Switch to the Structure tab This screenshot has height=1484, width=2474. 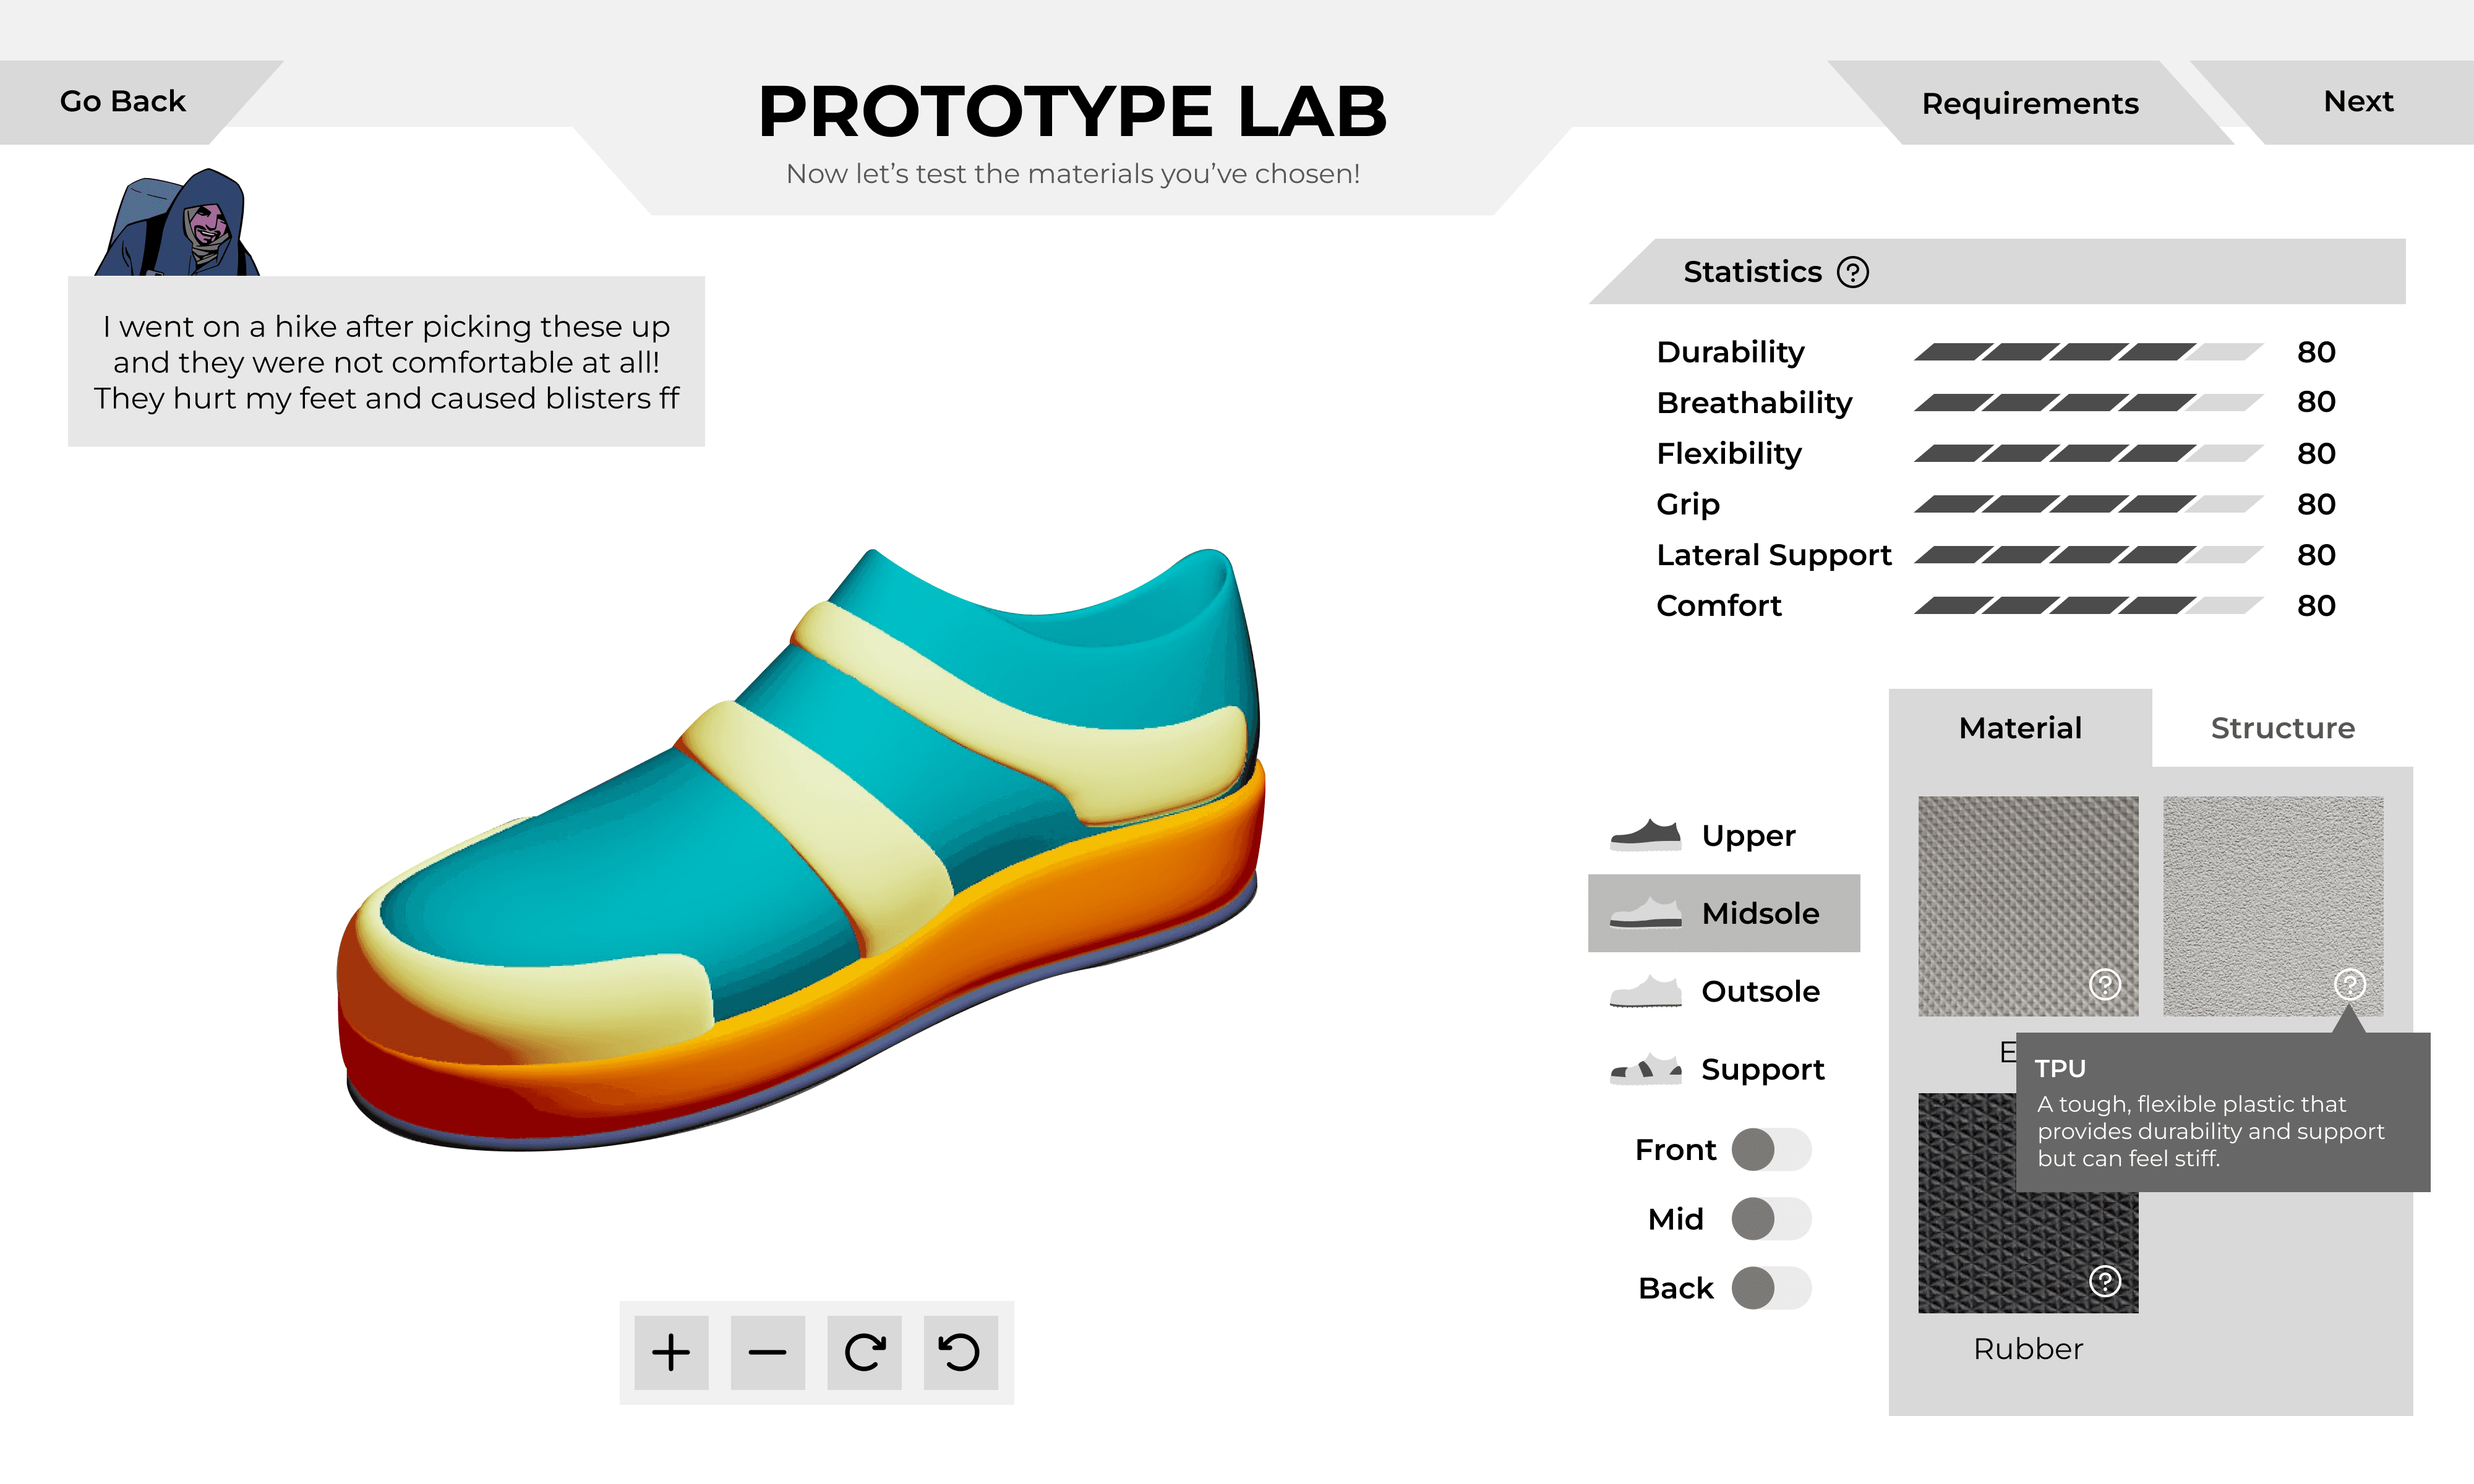[x=2282, y=728]
